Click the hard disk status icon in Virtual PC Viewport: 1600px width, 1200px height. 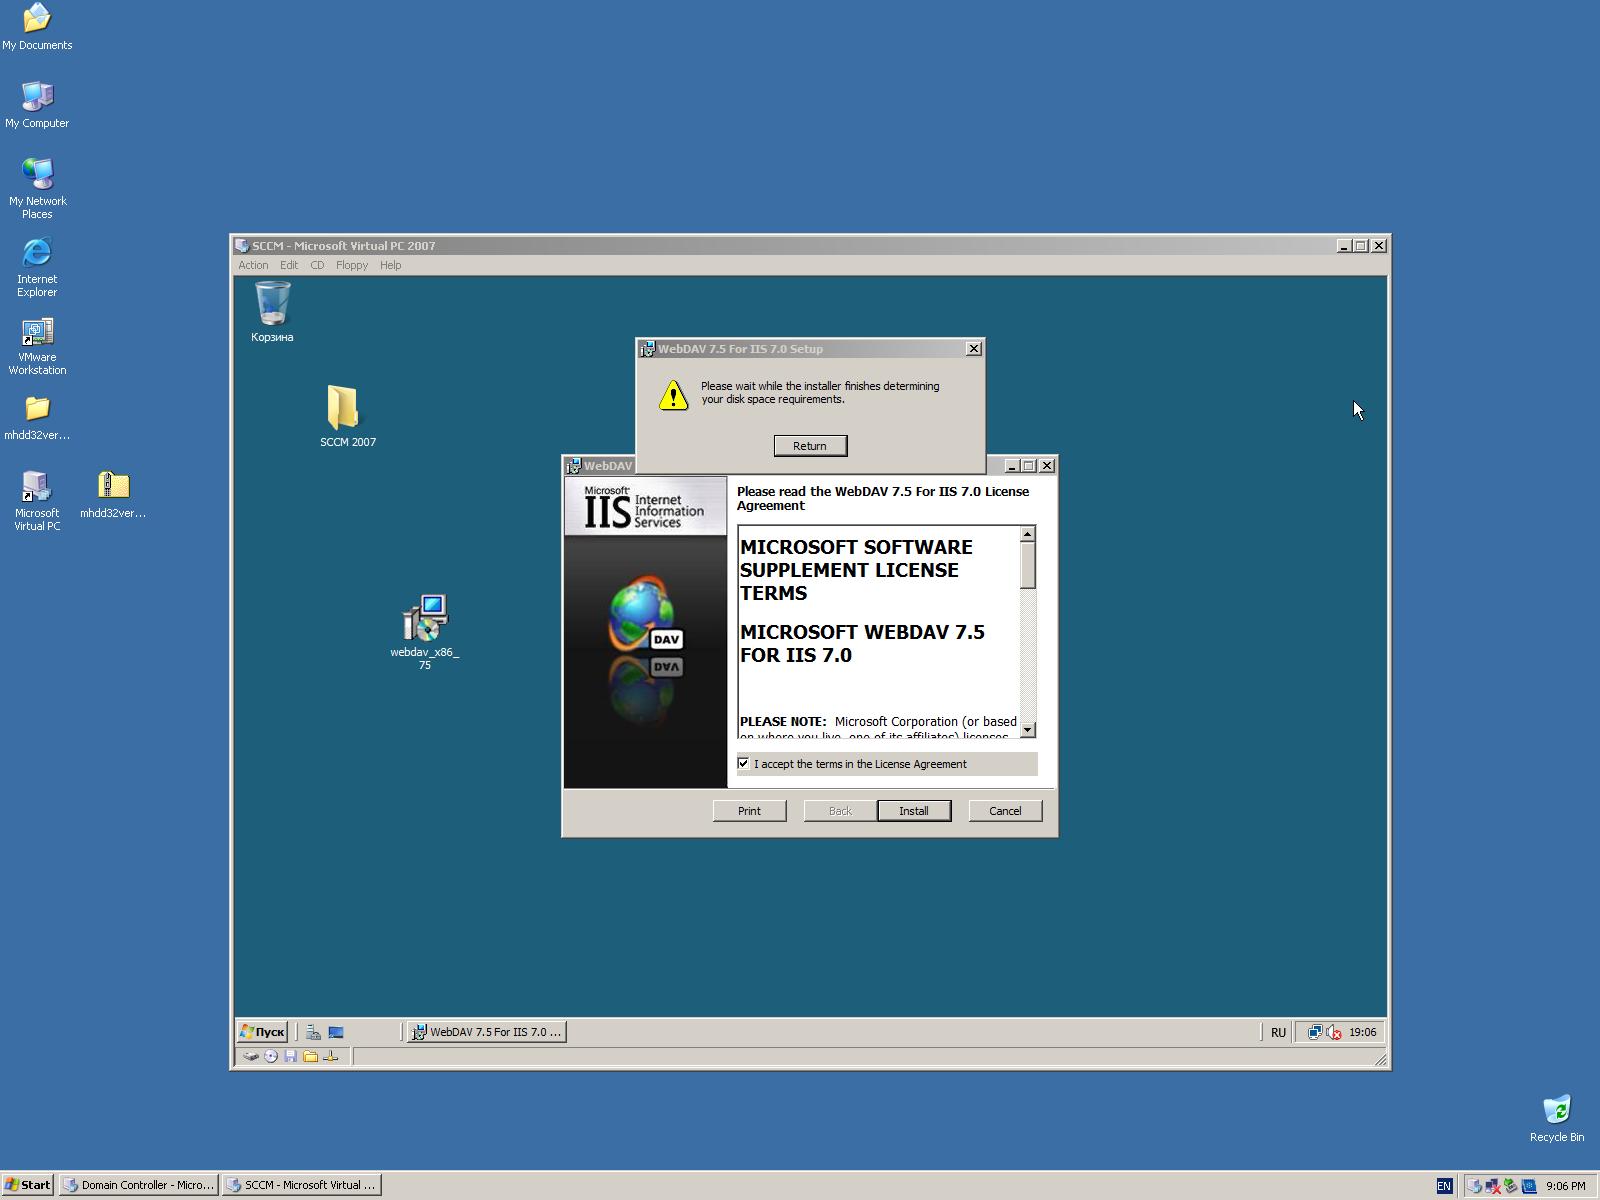tap(251, 1056)
